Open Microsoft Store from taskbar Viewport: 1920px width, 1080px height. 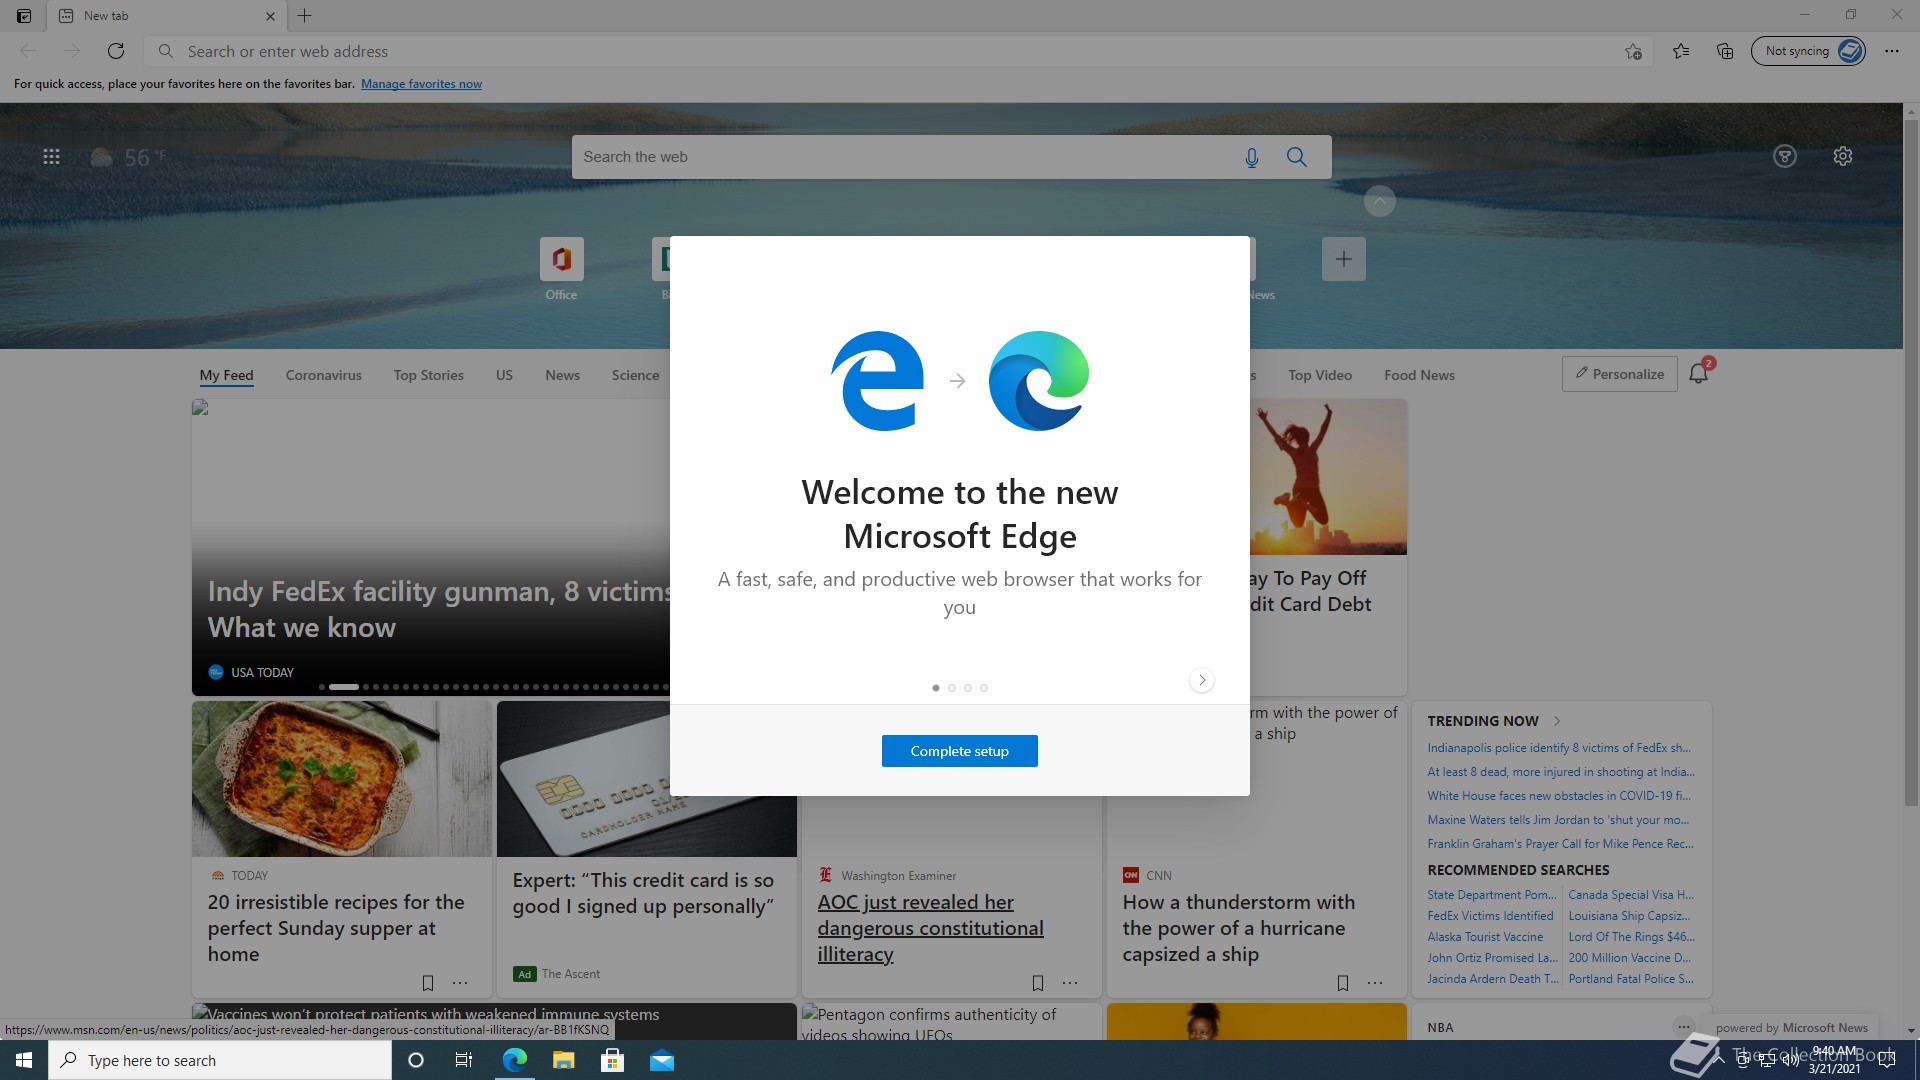[x=612, y=1060]
